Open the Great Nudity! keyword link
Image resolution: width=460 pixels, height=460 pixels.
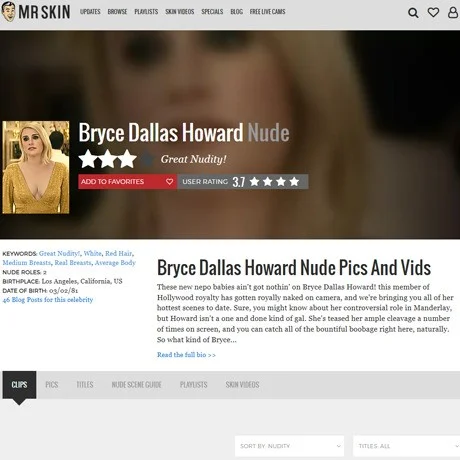click(59, 253)
